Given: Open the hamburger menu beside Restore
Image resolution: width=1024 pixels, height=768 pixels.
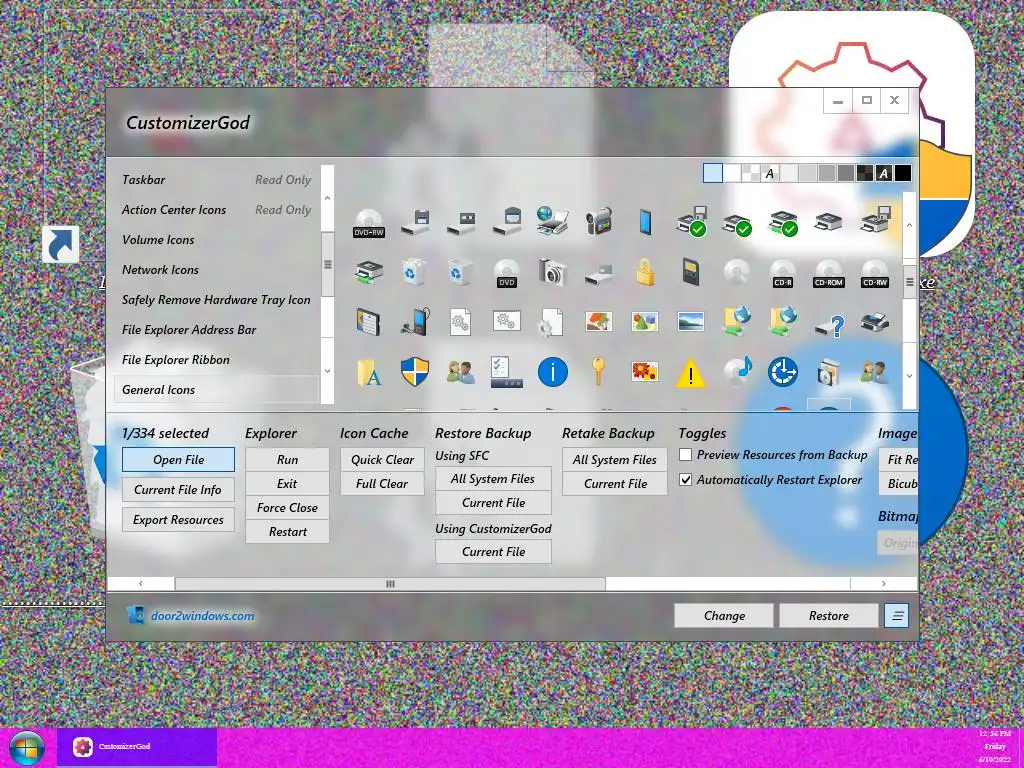Looking at the screenshot, I should pyautogui.click(x=897, y=615).
